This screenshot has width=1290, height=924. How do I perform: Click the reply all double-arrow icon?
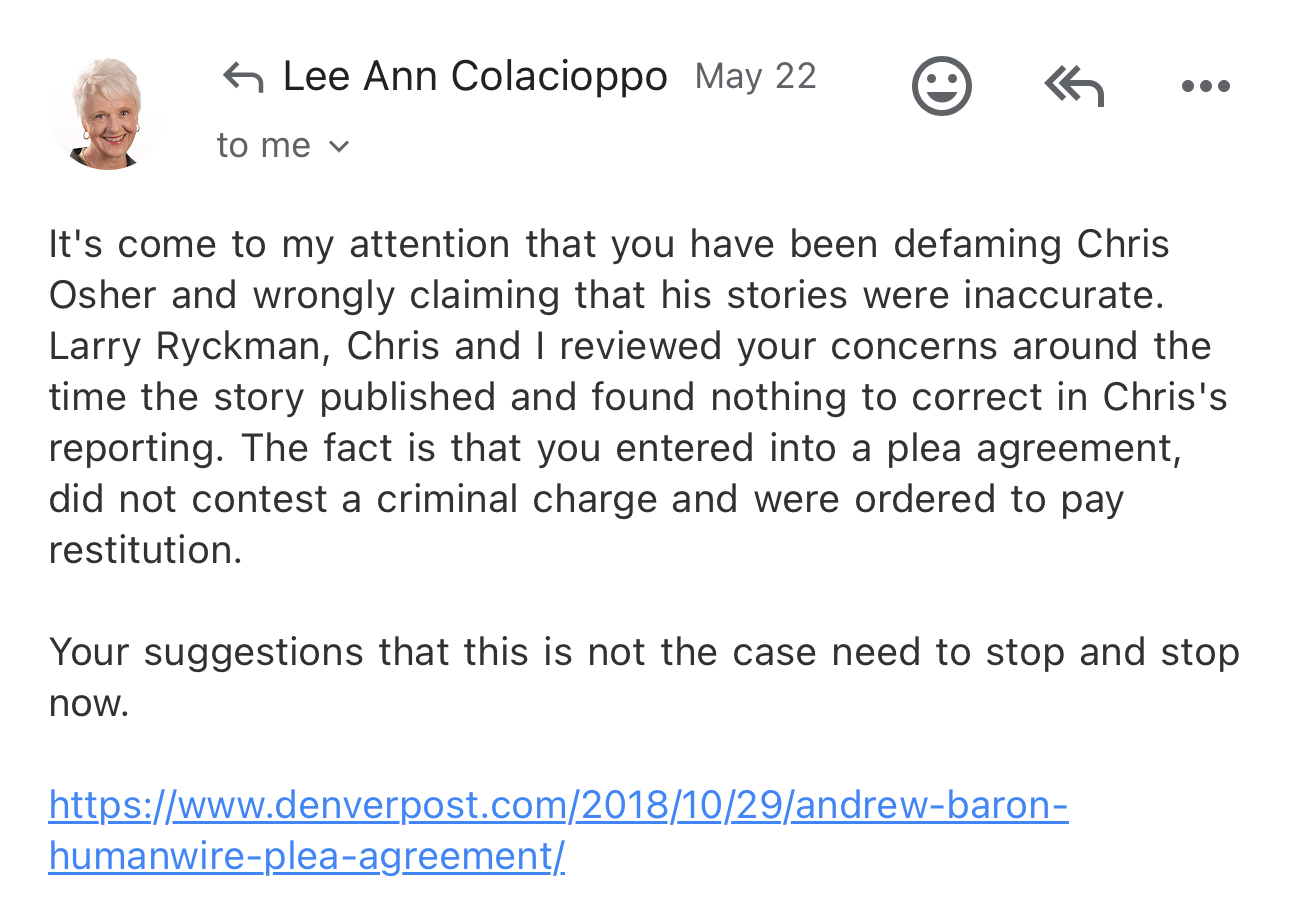coord(1074,86)
